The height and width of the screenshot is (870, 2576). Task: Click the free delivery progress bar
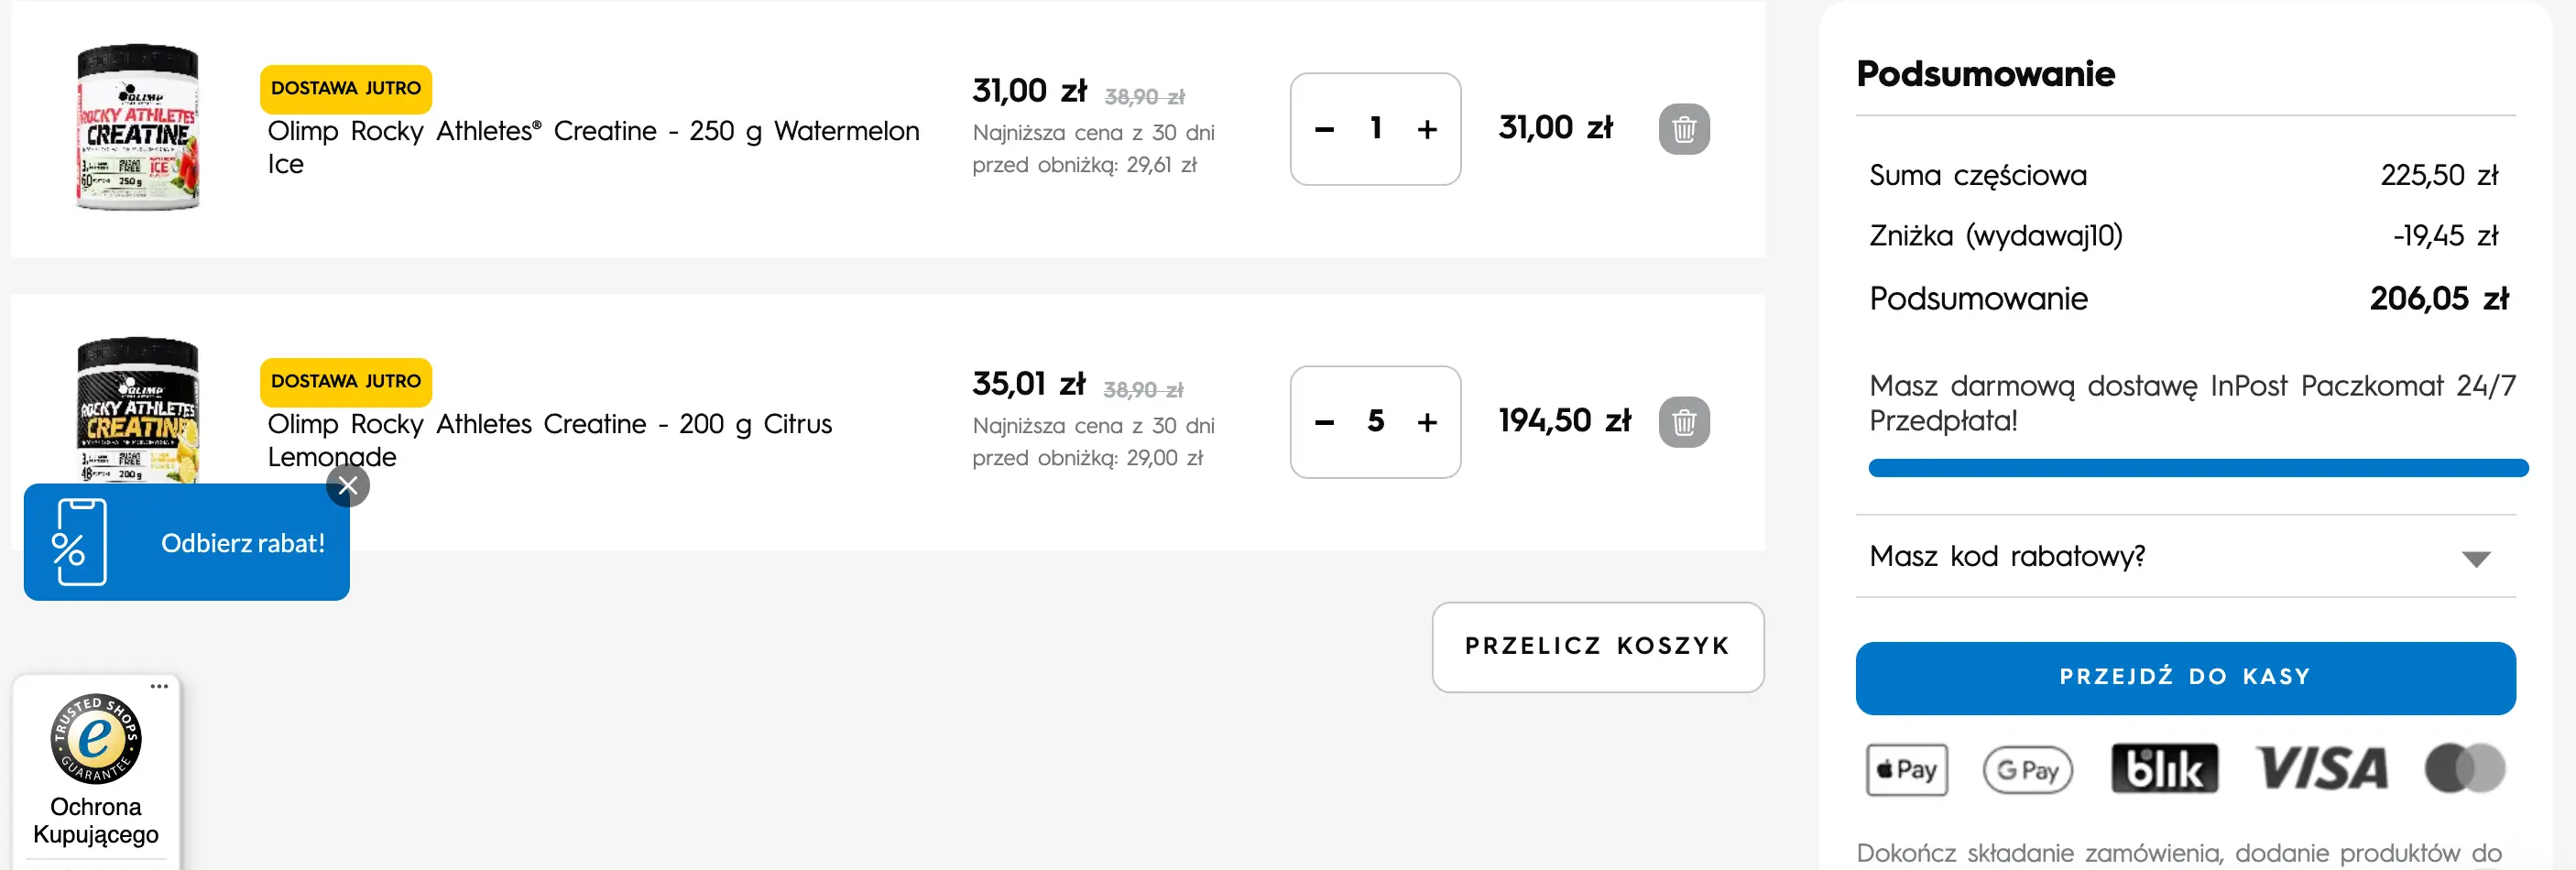pyautogui.click(x=2197, y=468)
